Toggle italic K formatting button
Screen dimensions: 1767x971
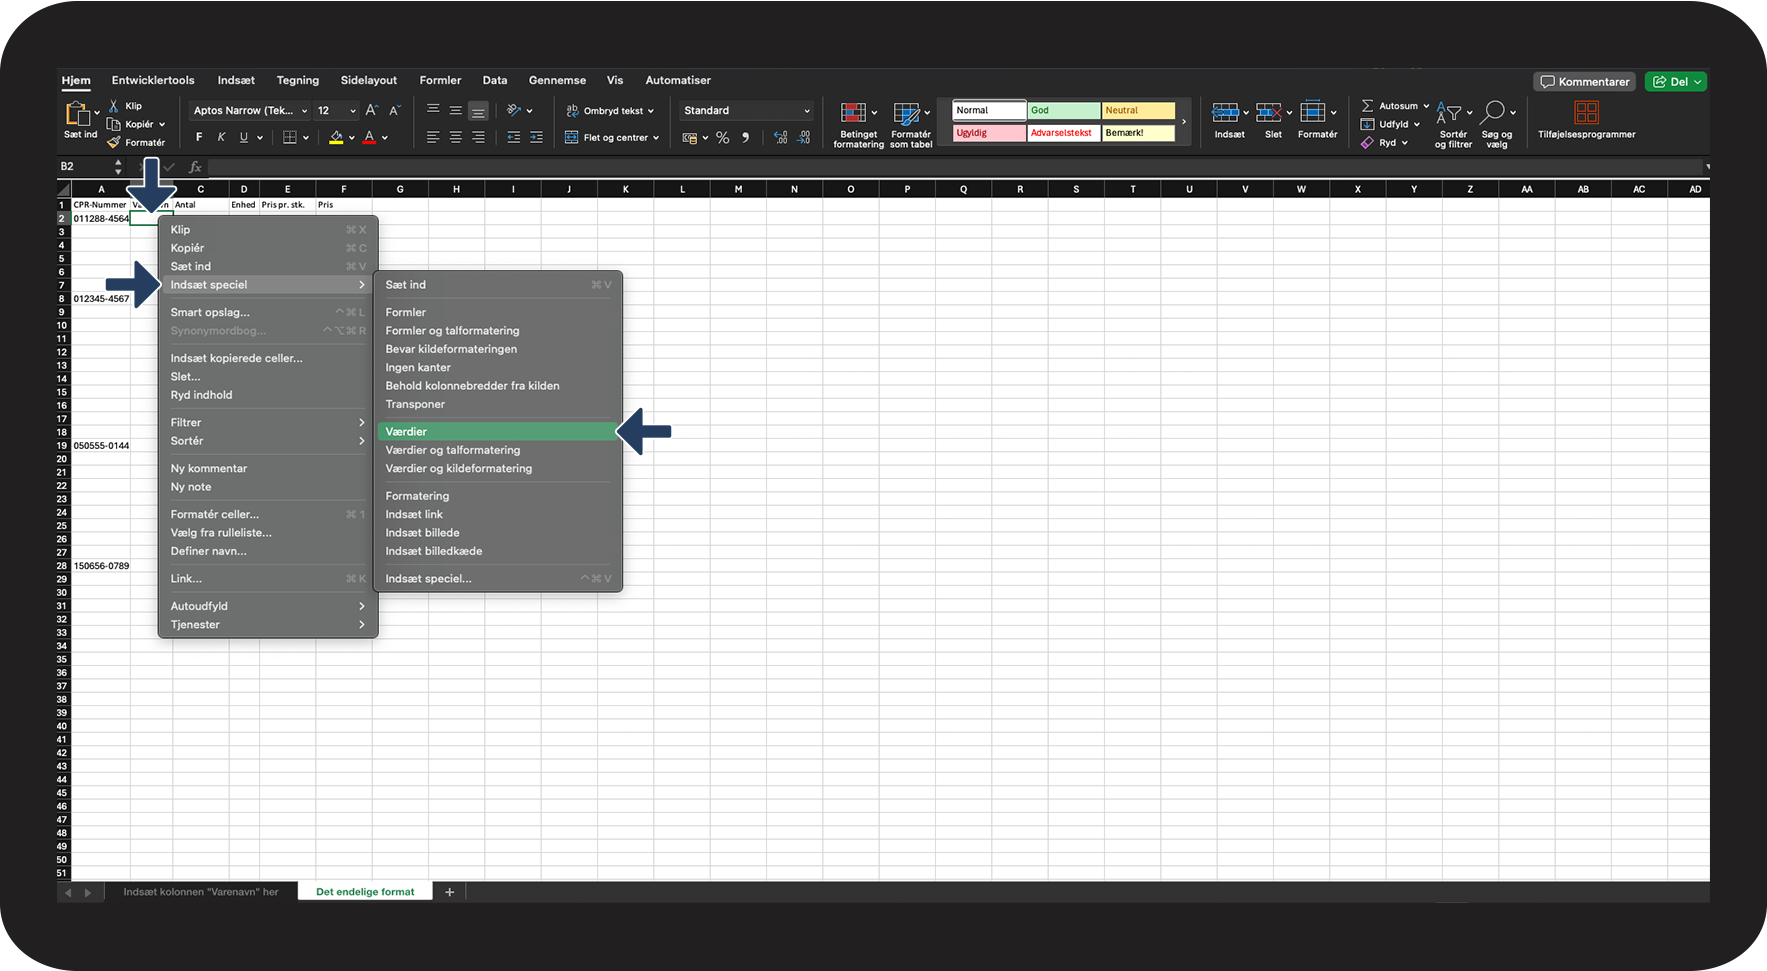[221, 138]
